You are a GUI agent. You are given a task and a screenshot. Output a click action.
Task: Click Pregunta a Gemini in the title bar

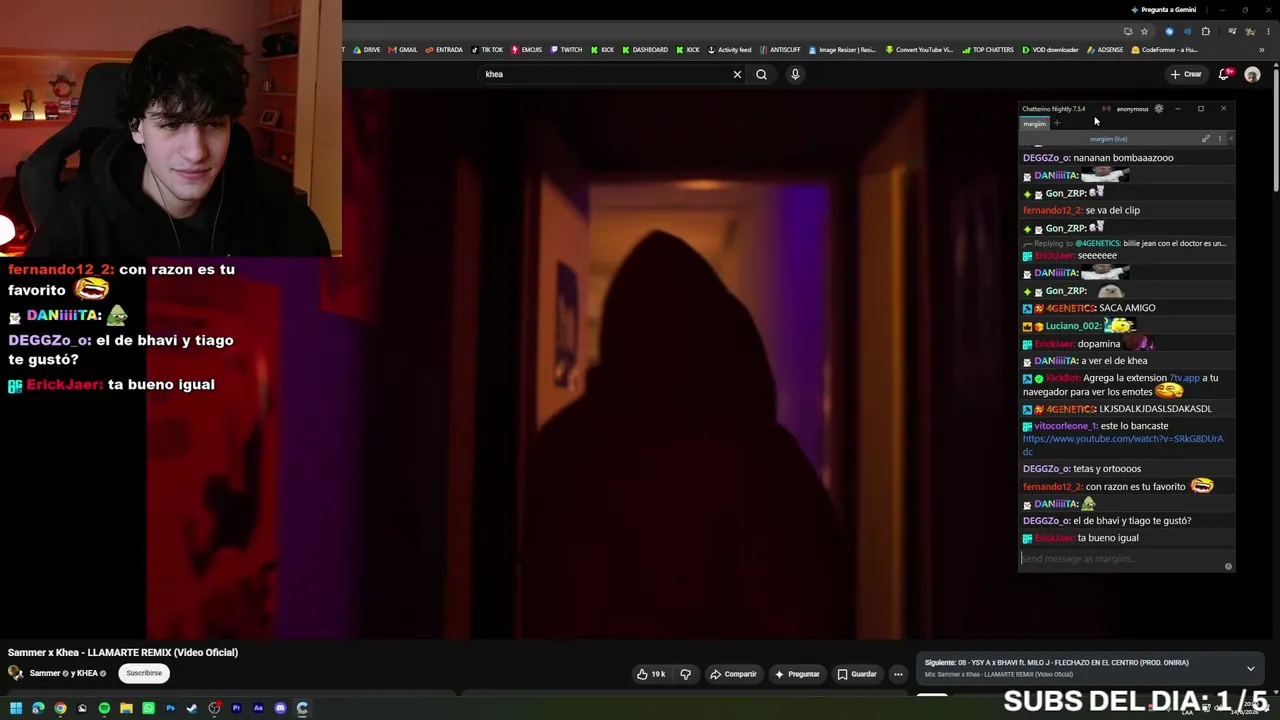pos(1163,10)
